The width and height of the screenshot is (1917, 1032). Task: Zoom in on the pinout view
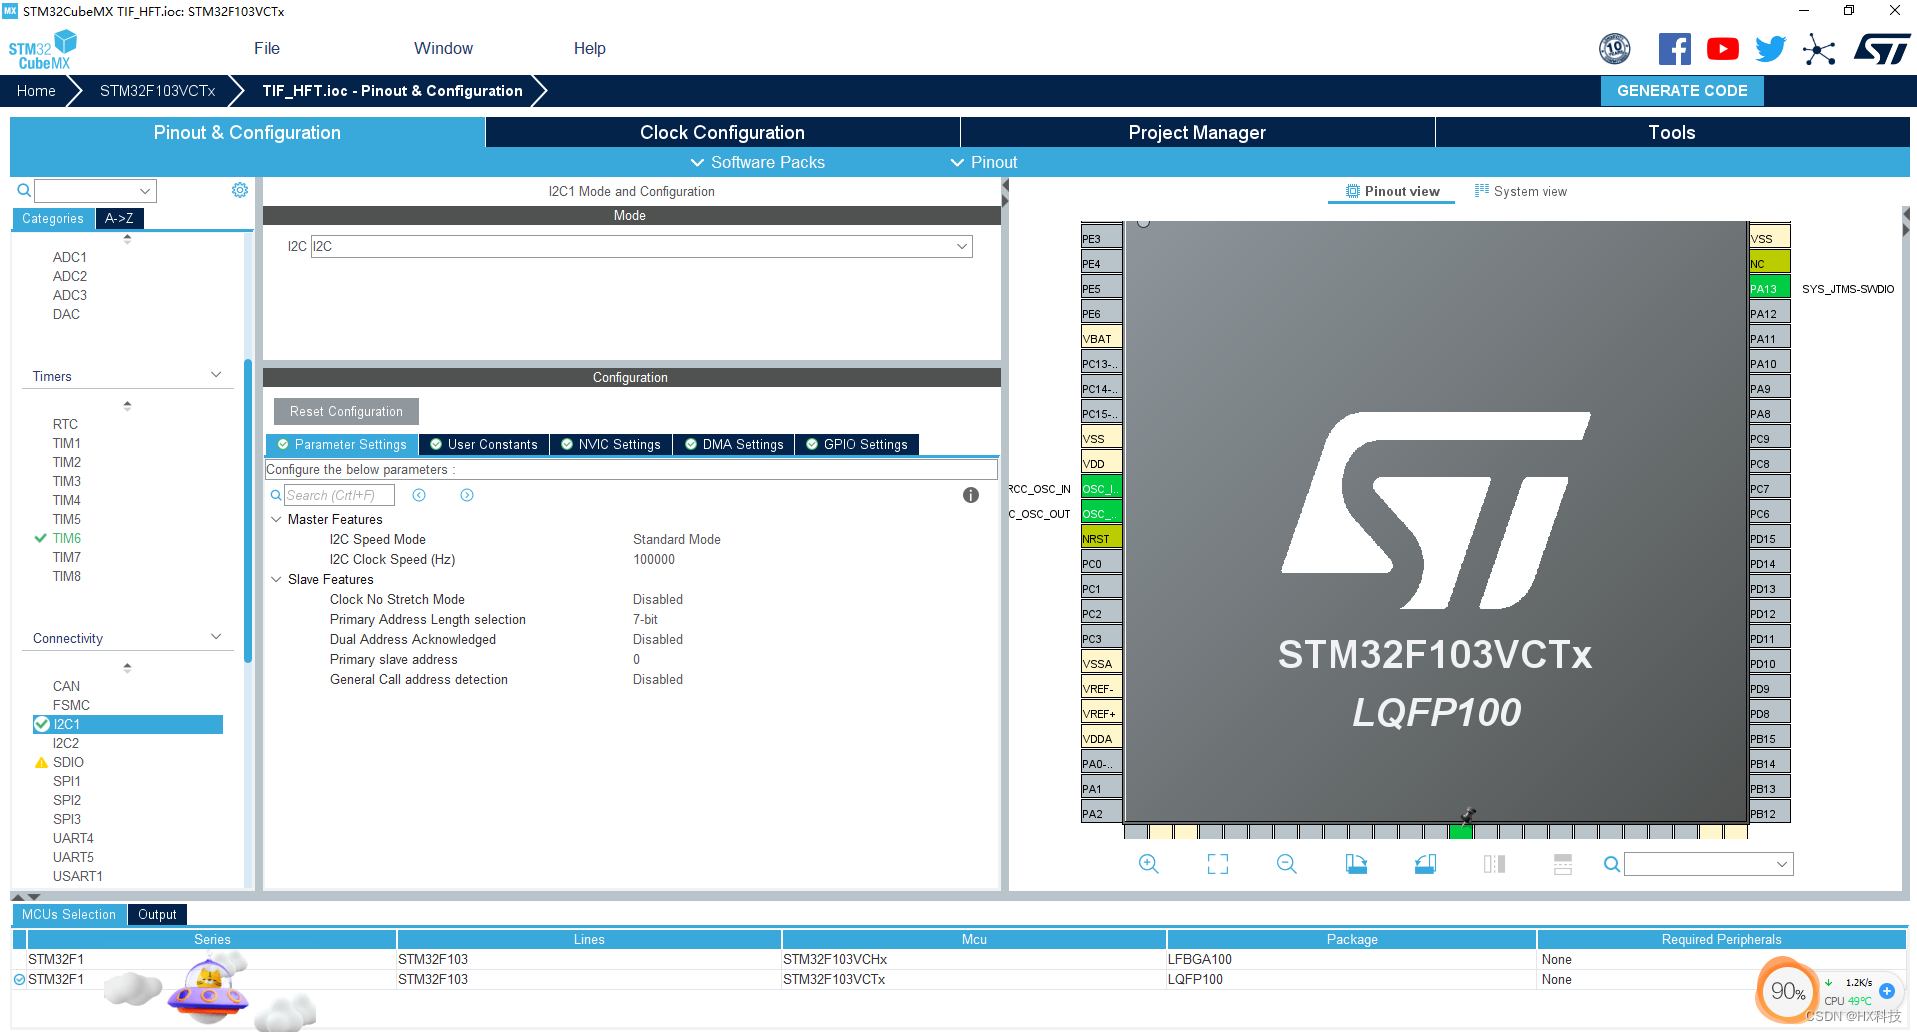[1149, 864]
